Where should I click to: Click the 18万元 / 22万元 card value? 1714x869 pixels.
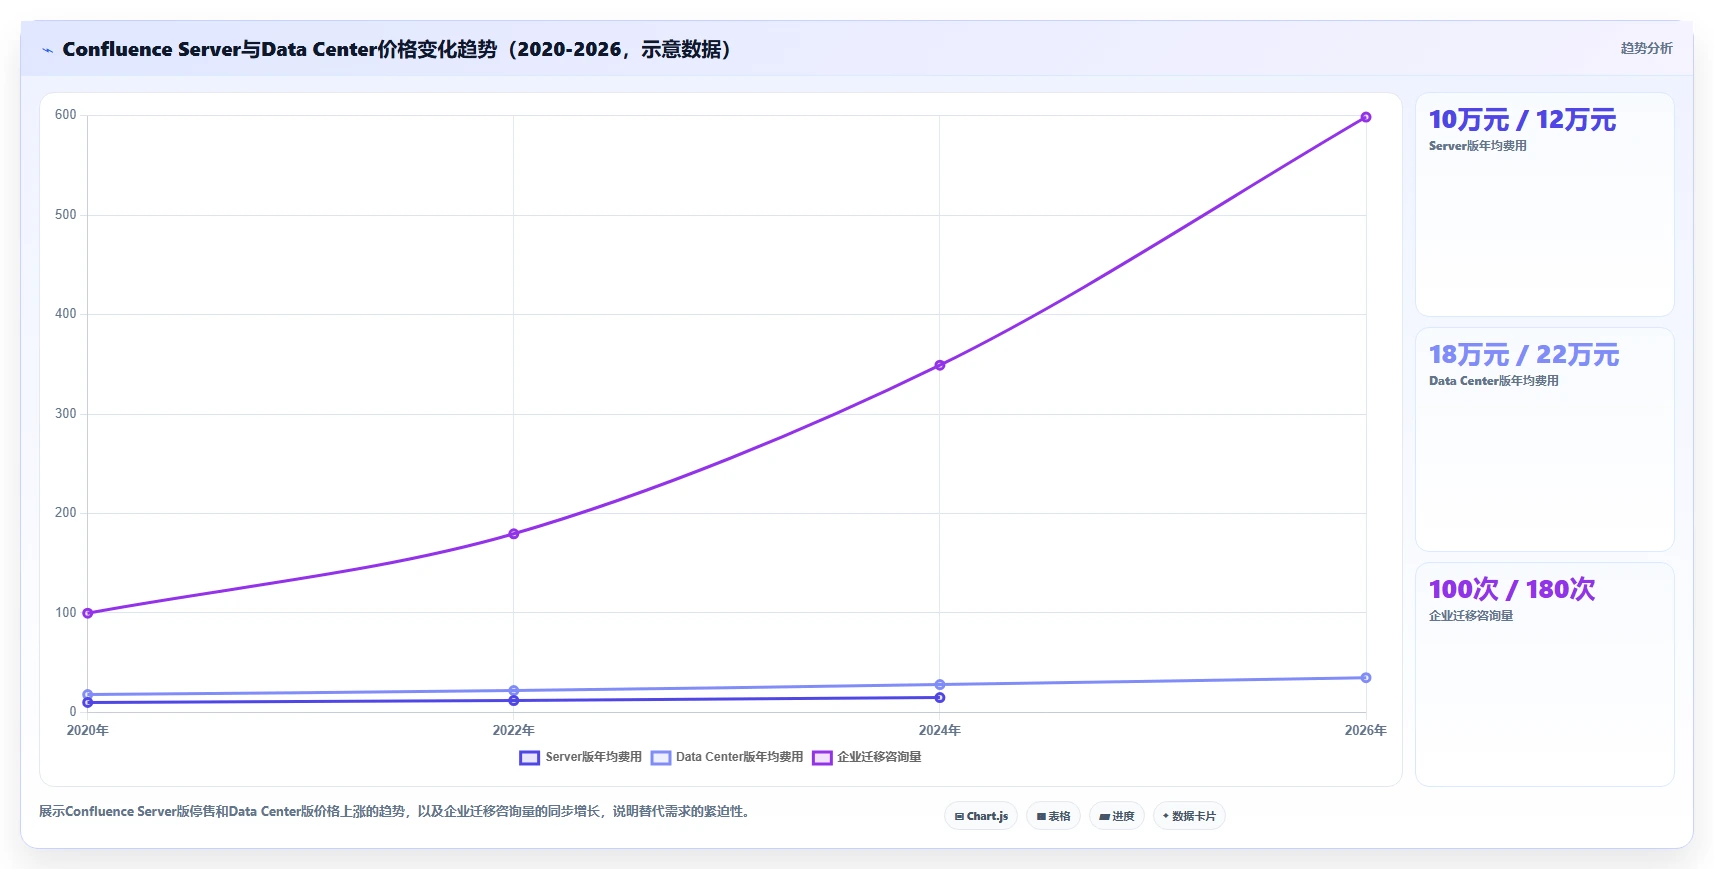tap(1524, 355)
